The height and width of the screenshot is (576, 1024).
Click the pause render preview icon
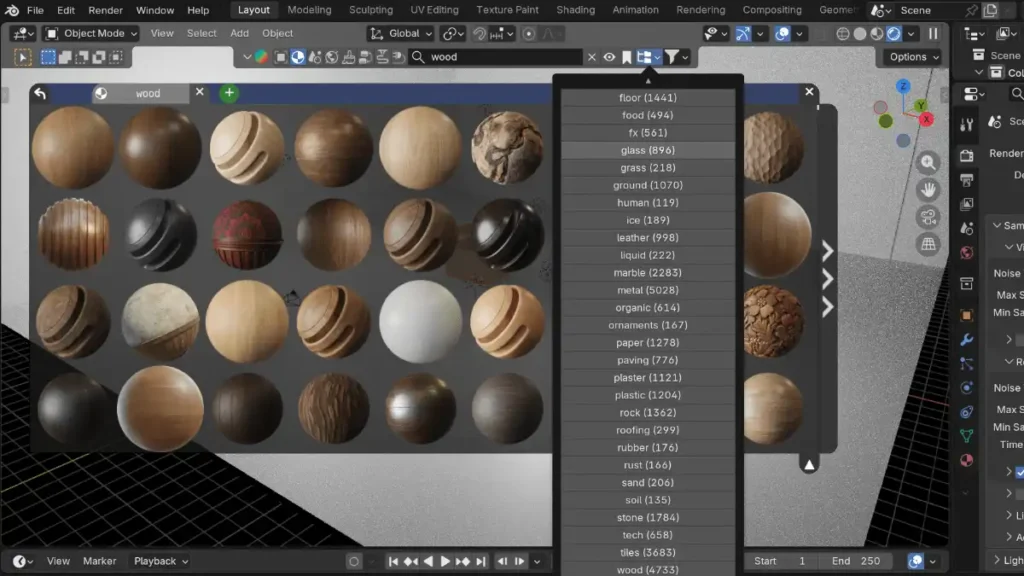point(933,33)
